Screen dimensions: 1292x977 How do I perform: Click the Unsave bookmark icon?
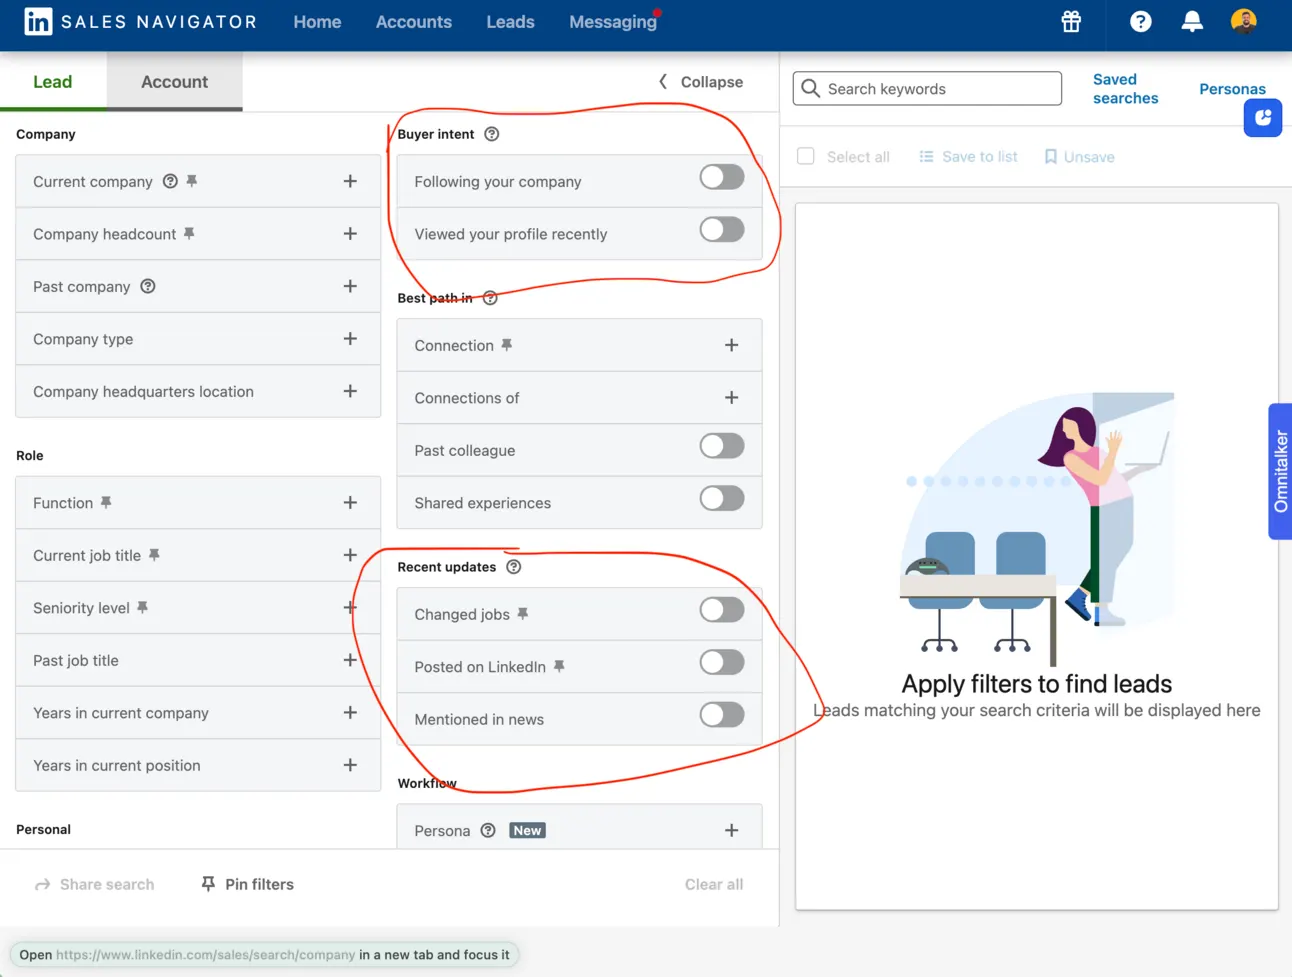(1050, 157)
